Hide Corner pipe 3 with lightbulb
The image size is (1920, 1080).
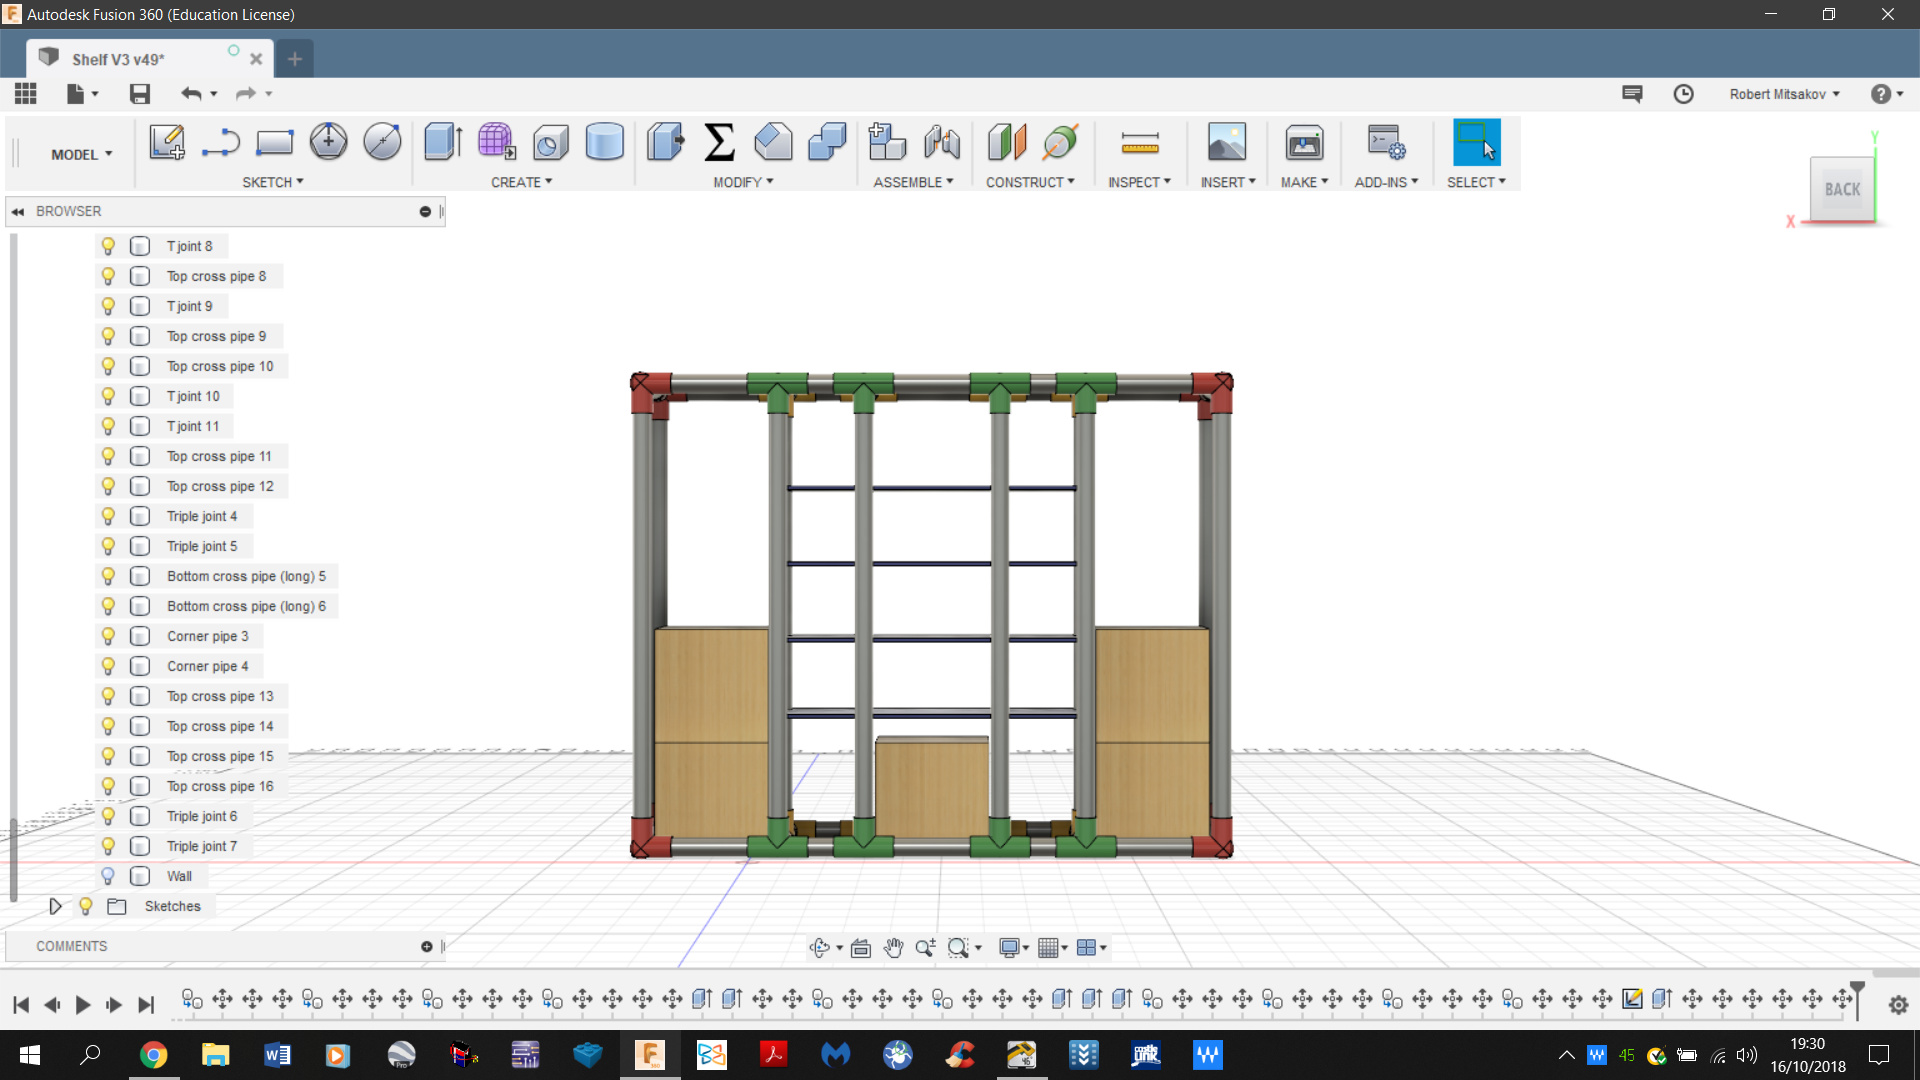108,636
